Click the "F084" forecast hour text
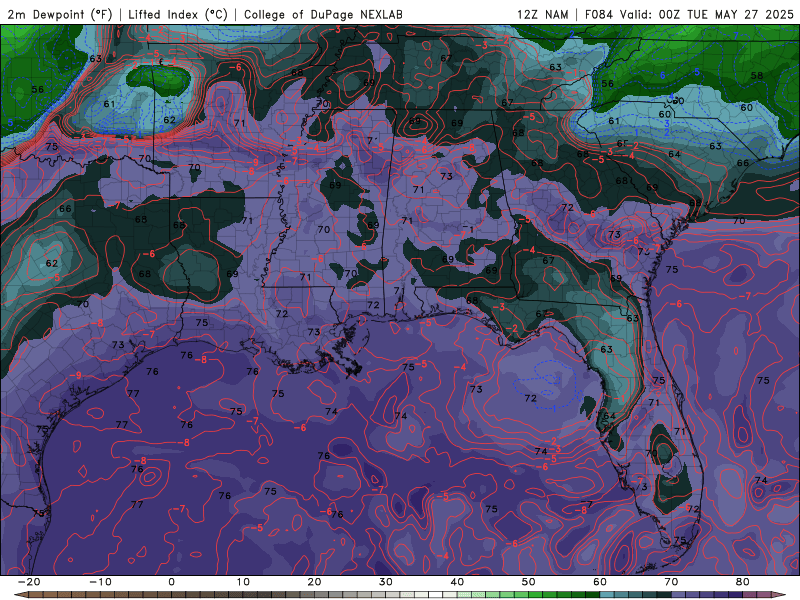 coord(598,14)
